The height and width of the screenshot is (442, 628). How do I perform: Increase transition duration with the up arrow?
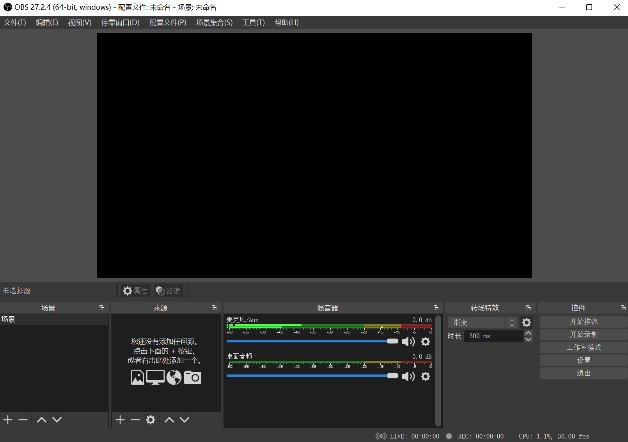pos(528,333)
